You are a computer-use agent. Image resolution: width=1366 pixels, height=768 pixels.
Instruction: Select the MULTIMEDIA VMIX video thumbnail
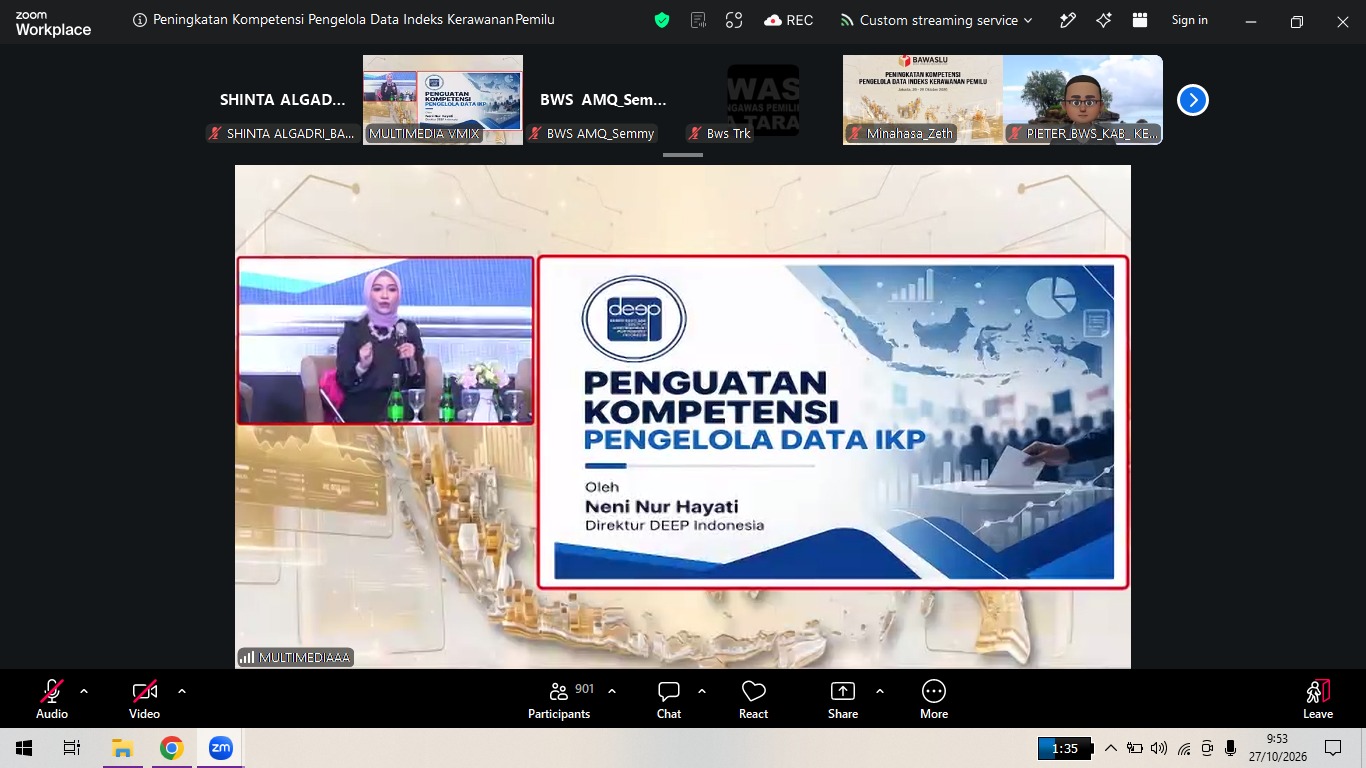[443, 100]
